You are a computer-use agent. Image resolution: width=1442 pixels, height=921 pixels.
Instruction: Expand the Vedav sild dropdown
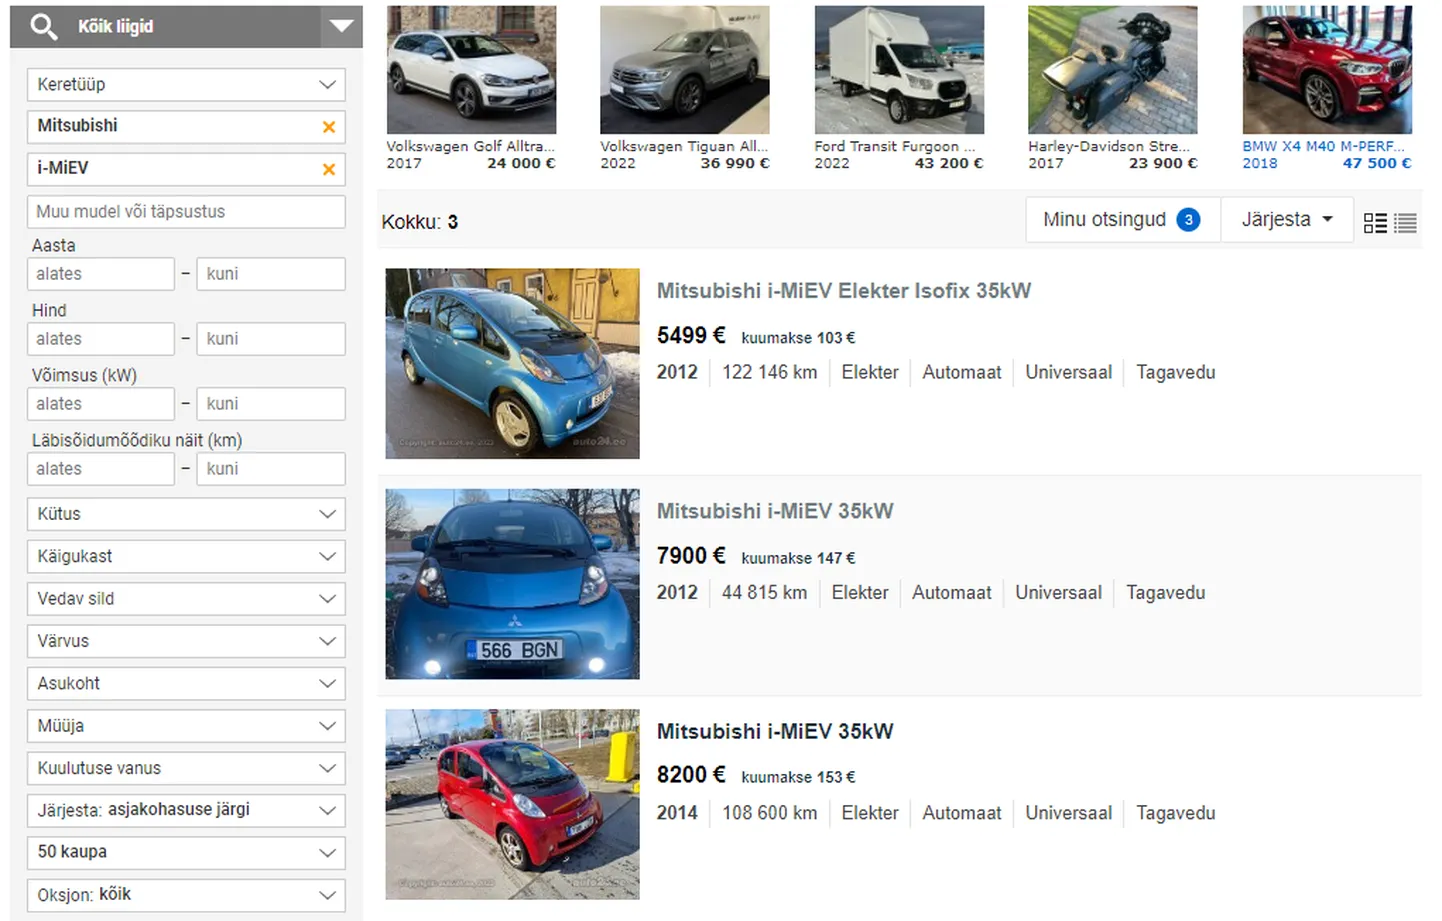point(186,599)
